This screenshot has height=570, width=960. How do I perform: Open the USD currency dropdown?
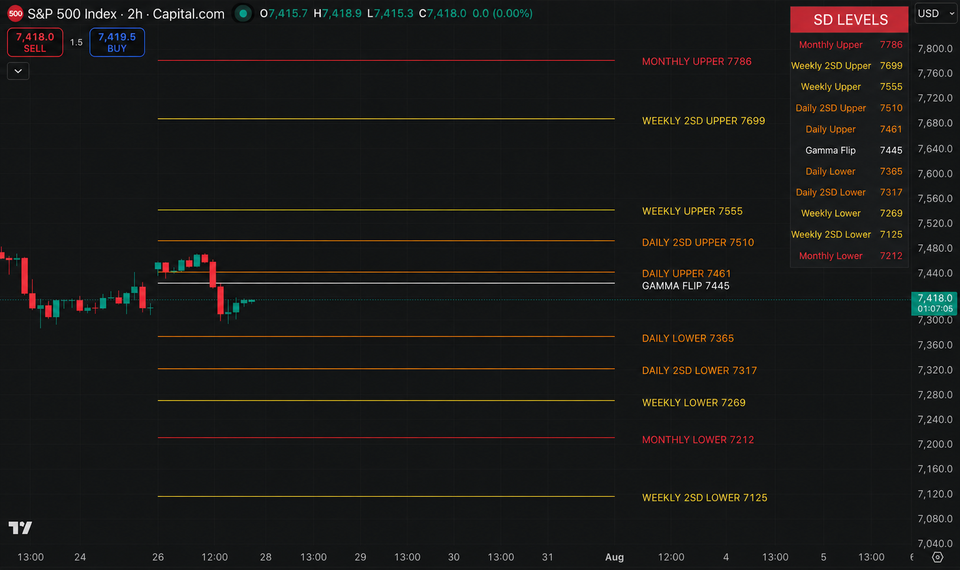tap(936, 13)
